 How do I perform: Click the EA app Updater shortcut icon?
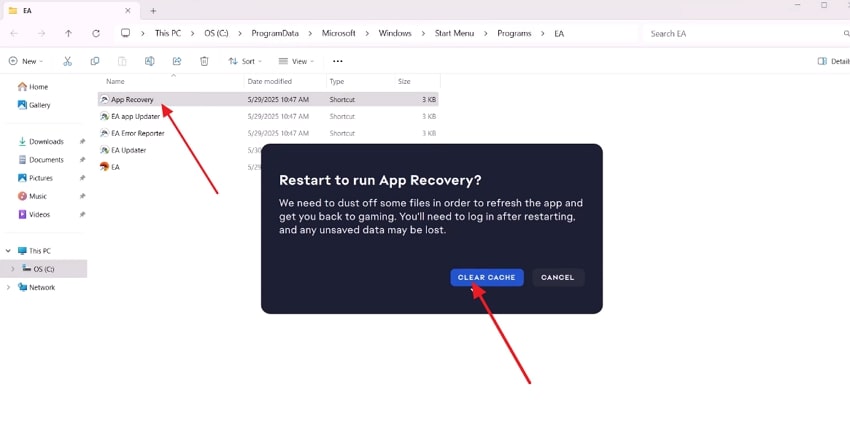click(105, 116)
